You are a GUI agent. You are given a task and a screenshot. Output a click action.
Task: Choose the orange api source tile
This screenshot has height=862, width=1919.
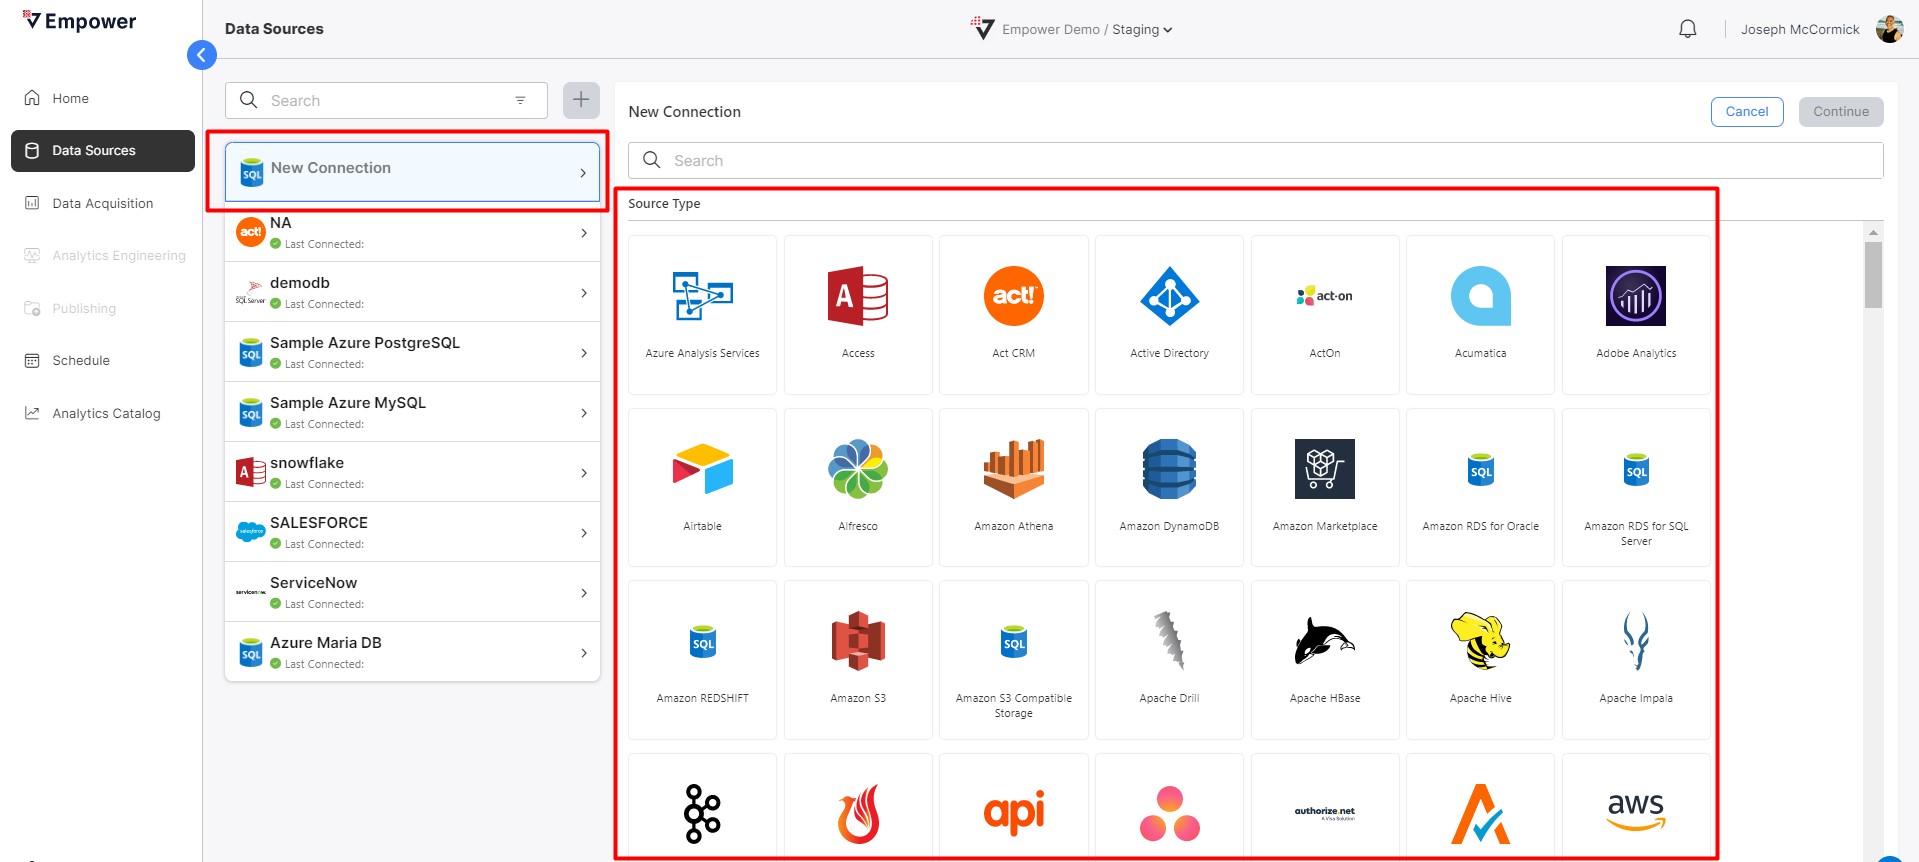click(x=1014, y=808)
